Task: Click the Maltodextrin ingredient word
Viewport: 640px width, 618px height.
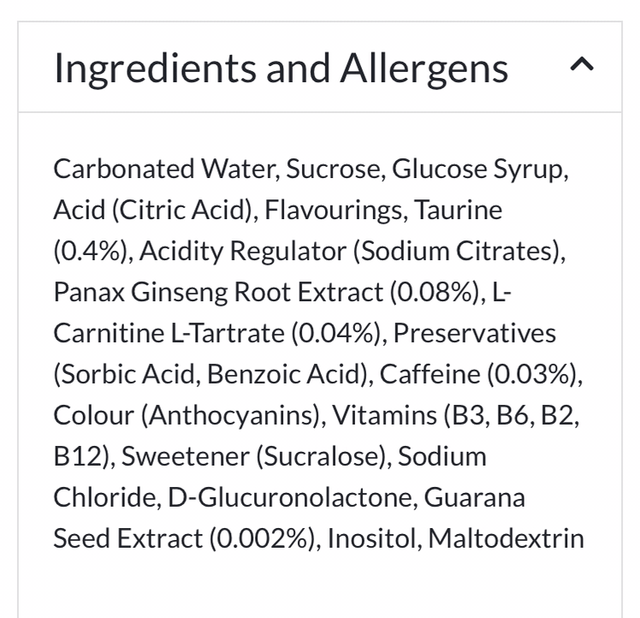Action: (x=506, y=538)
